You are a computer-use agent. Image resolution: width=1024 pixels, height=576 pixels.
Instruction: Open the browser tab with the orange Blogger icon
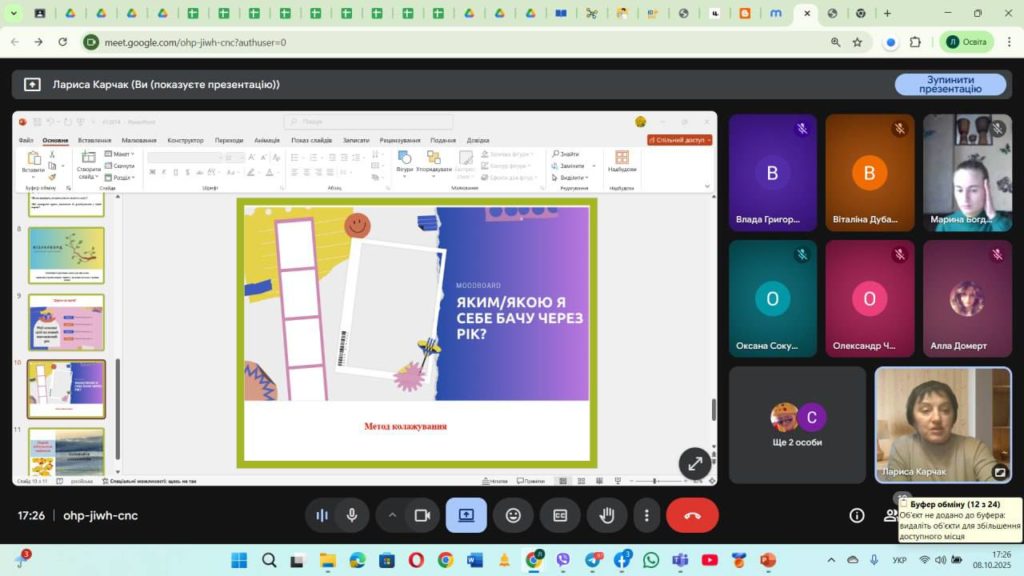(x=744, y=14)
